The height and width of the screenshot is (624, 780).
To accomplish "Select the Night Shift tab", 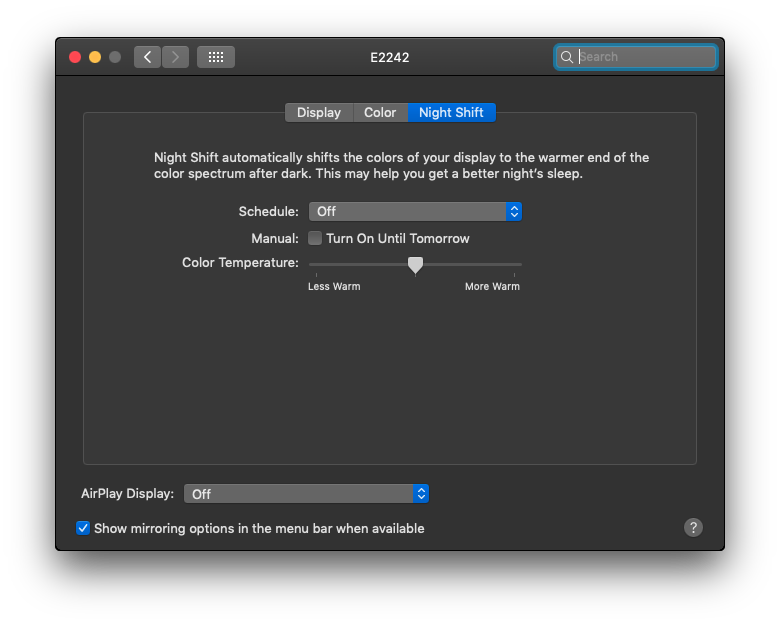I will pos(451,112).
